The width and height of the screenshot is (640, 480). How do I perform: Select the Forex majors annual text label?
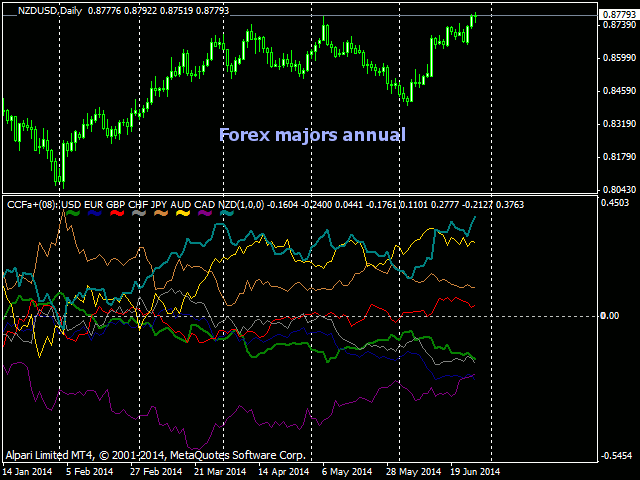pyautogui.click(x=312, y=135)
